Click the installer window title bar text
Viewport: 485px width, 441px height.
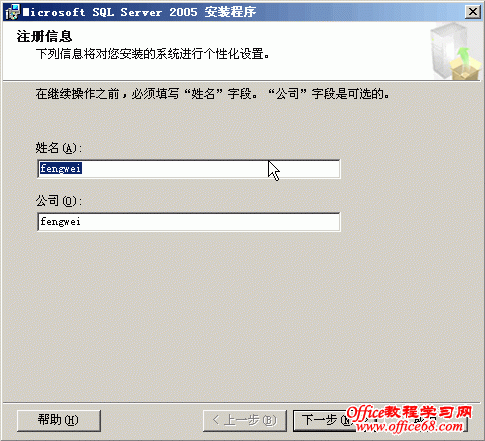point(139,12)
